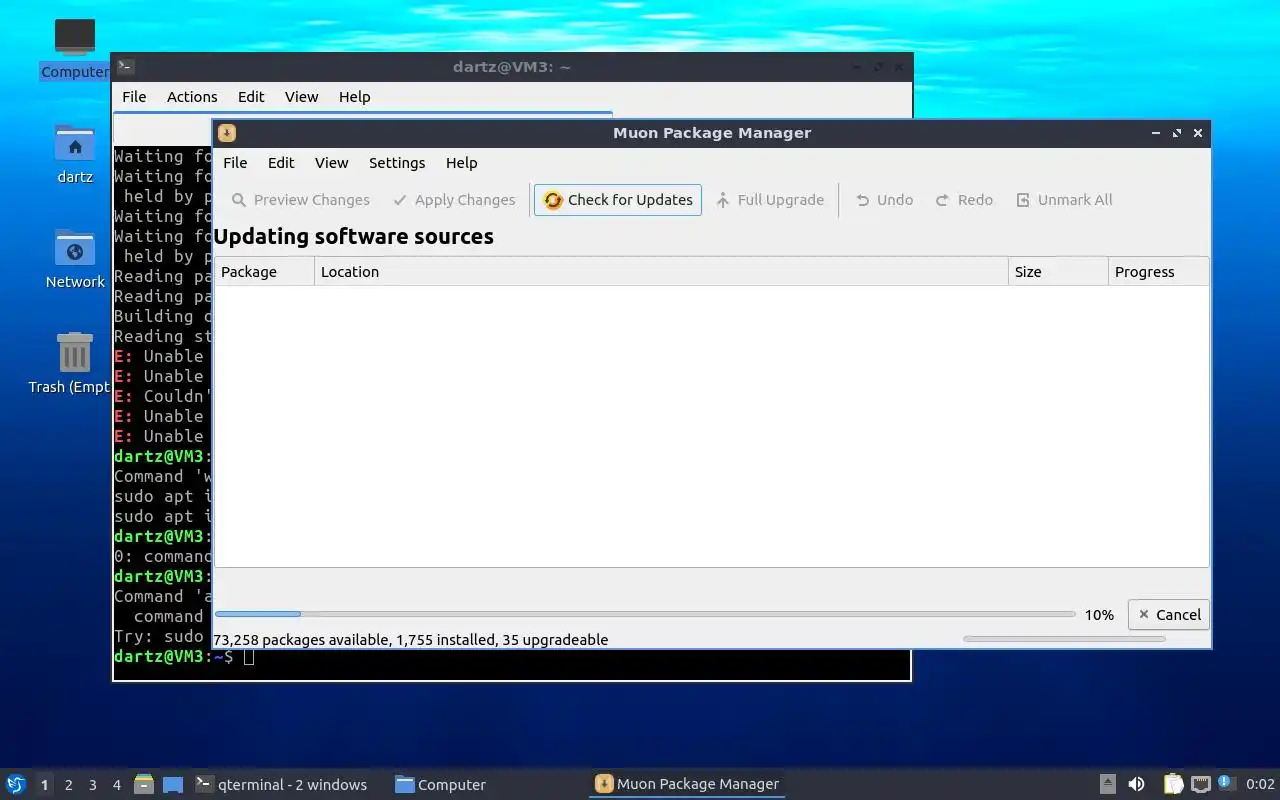Image resolution: width=1280 pixels, height=800 pixels.
Task: Select the dartz home folder desktop icon
Action: tap(75, 154)
